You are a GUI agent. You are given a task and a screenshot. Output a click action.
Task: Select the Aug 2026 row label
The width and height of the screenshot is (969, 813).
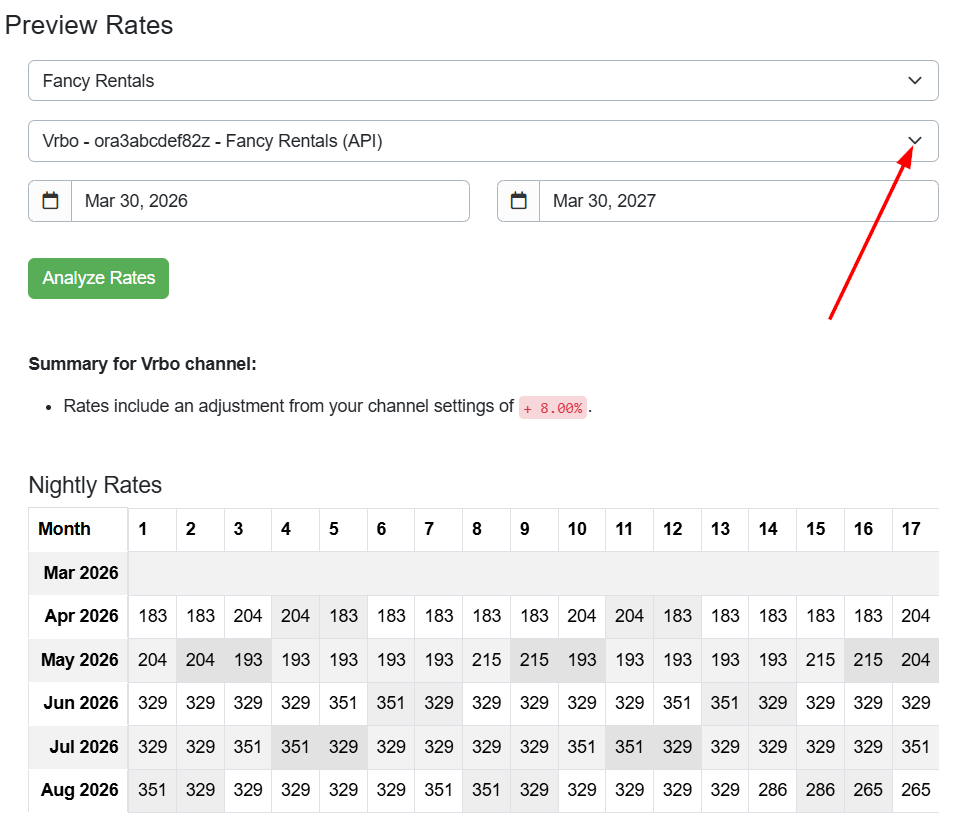point(78,790)
